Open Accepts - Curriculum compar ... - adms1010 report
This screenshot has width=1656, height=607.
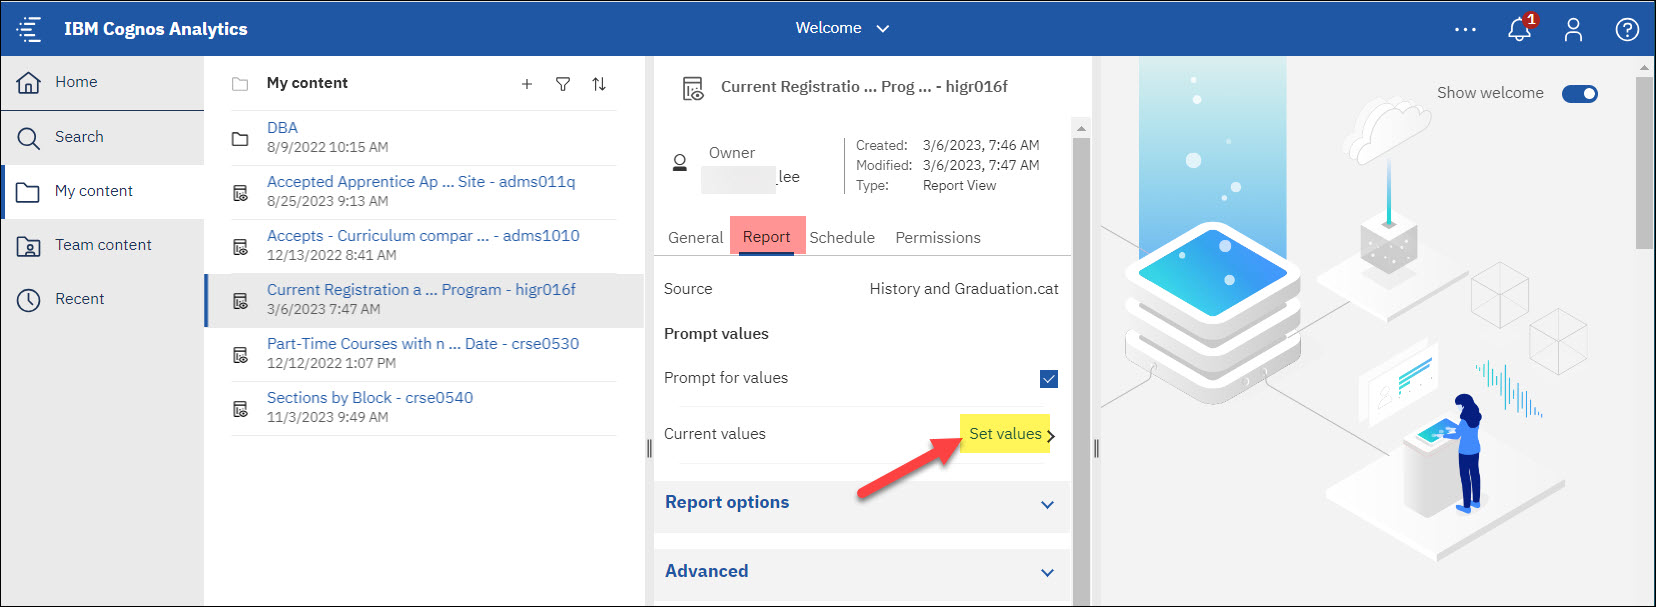[x=423, y=235]
